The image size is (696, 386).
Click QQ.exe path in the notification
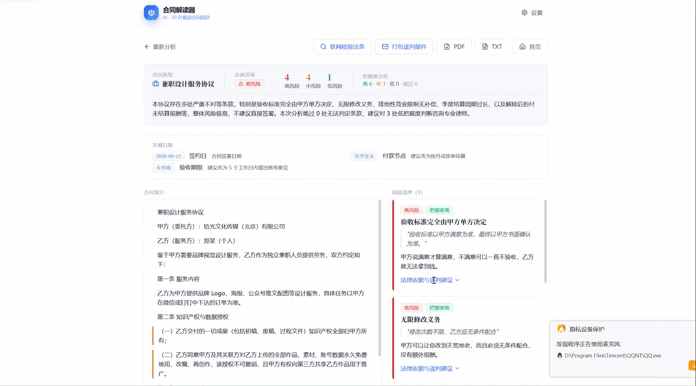(613, 355)
